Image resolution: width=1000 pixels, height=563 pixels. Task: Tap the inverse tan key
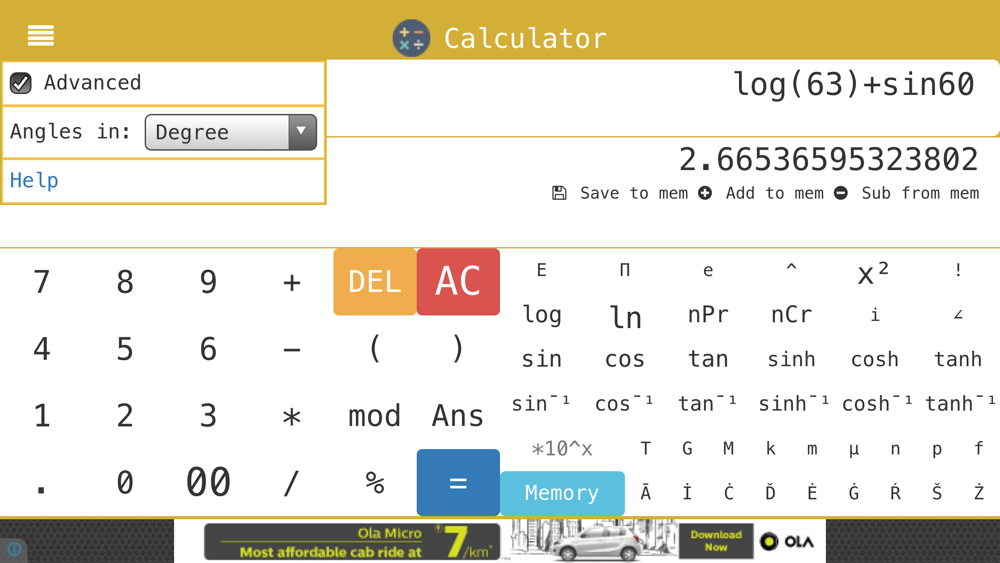[708, 404]
